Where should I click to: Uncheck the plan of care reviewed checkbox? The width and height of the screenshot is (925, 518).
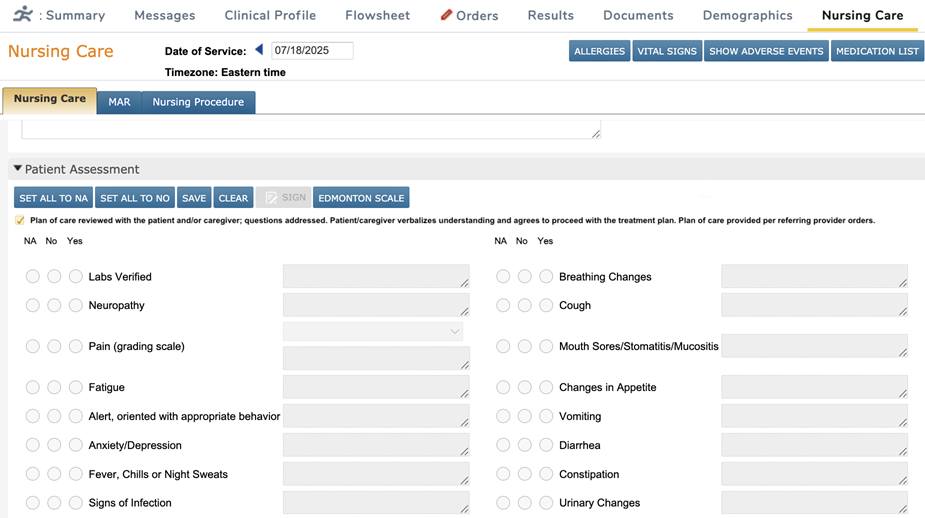[x=20, y=220]
